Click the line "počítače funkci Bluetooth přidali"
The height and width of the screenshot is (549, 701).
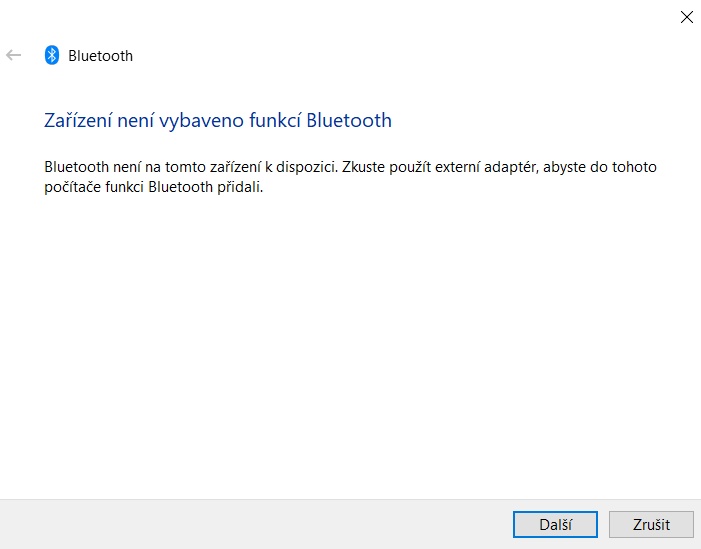click(154, 187)
